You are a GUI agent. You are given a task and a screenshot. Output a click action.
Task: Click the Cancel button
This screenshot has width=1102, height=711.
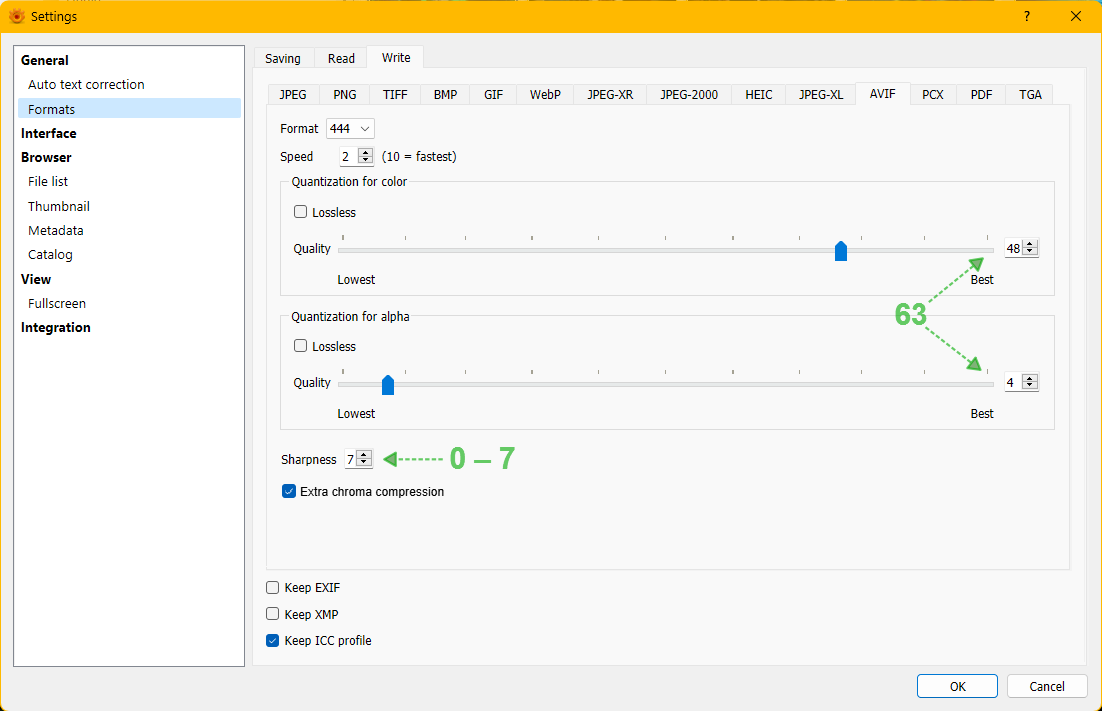click(x=1047, y=686)
